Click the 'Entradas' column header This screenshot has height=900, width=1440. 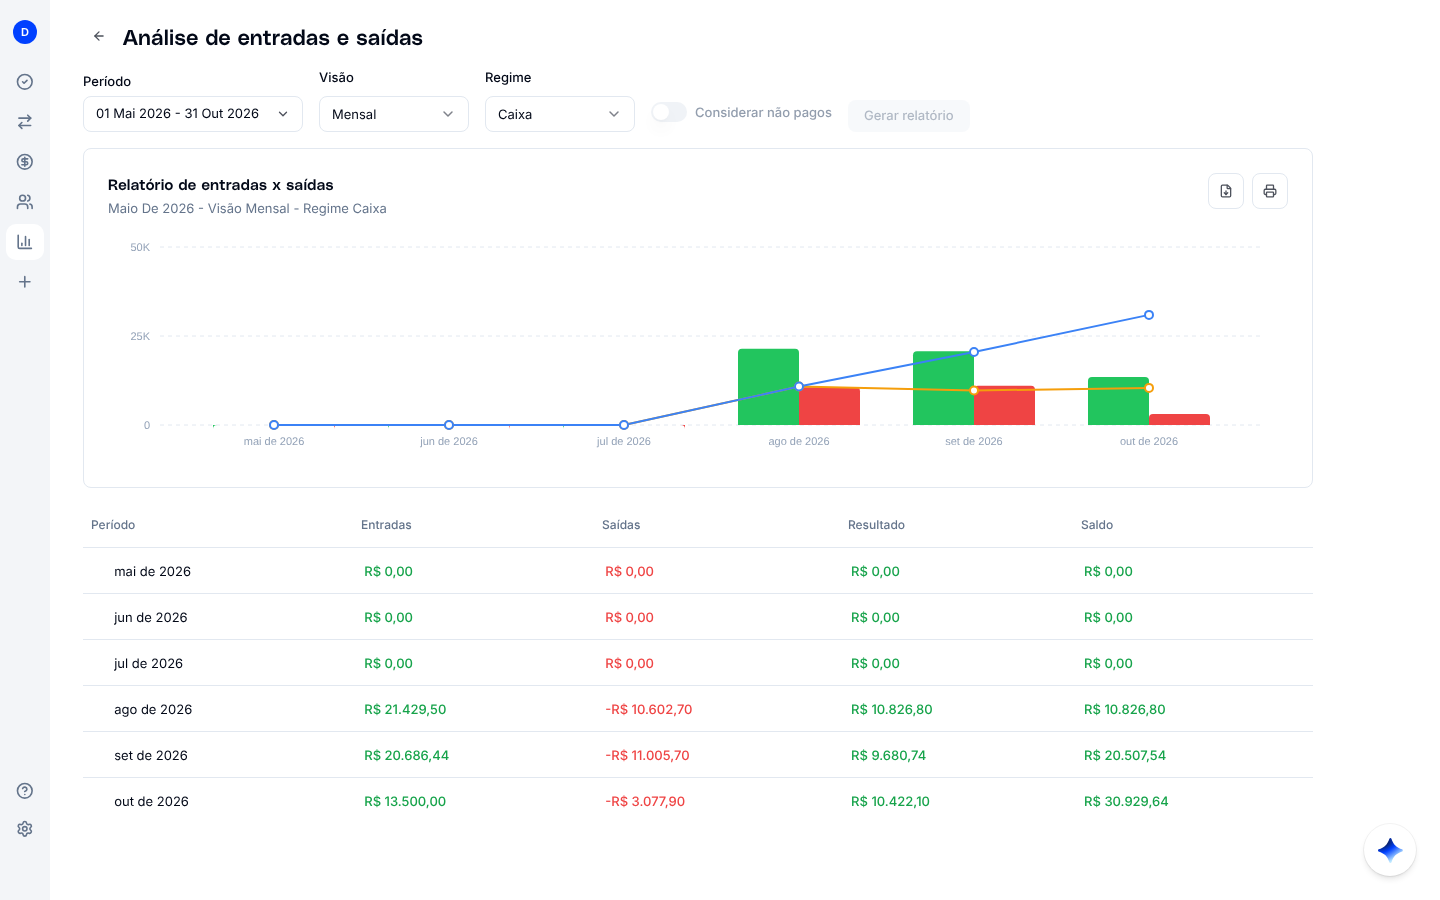(386, 525)
